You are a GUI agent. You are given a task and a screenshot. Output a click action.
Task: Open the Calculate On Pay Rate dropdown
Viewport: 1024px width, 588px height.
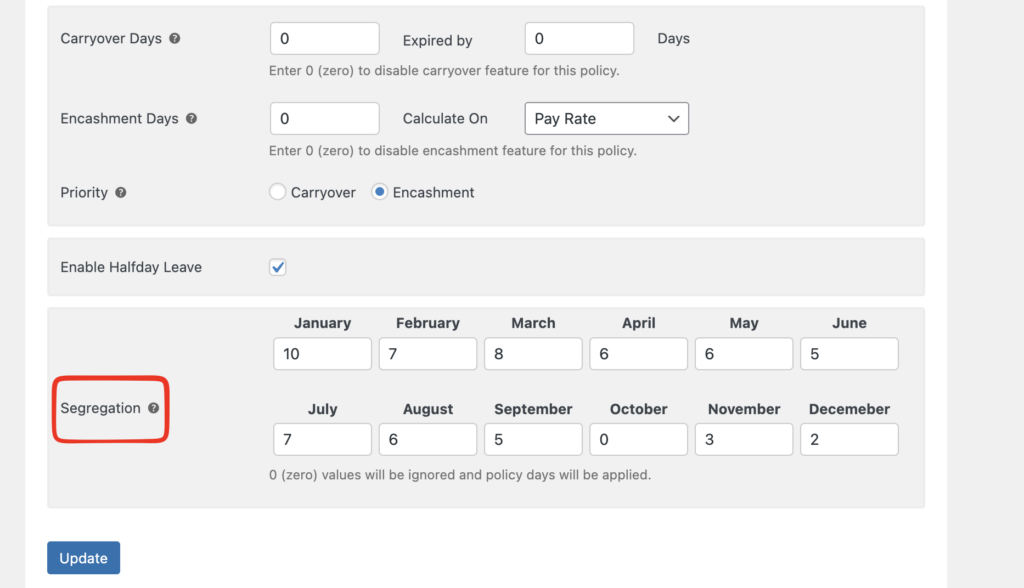(x=606, y=118)
